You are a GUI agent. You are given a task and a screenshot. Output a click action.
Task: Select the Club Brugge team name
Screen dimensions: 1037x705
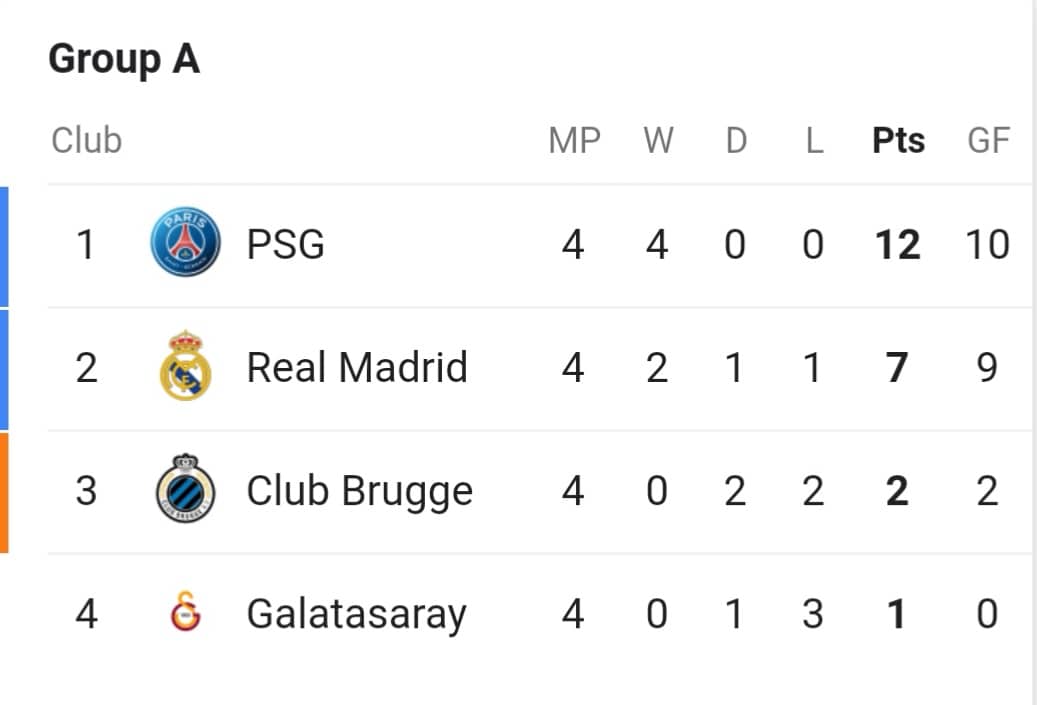tap(360, 491)
